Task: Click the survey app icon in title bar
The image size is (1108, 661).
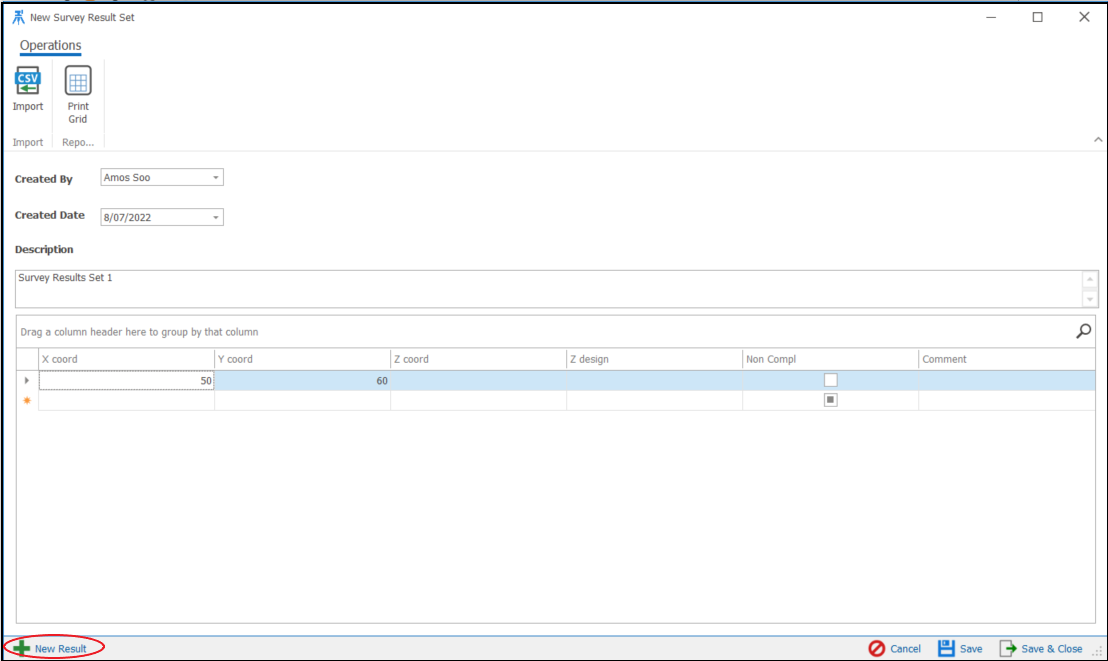Action: point(18,17)
